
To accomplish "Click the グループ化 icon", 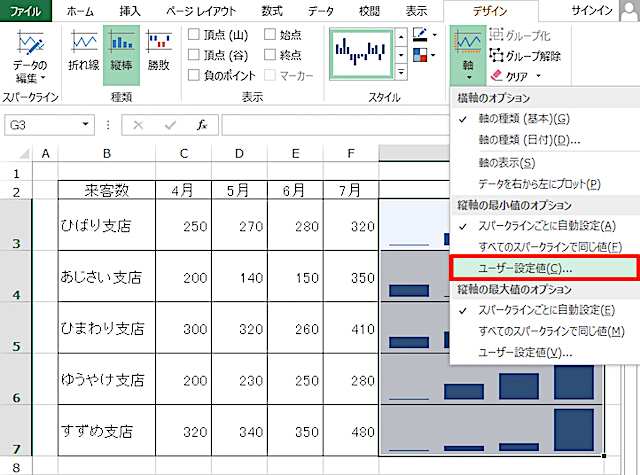I will tap(496, 35).
